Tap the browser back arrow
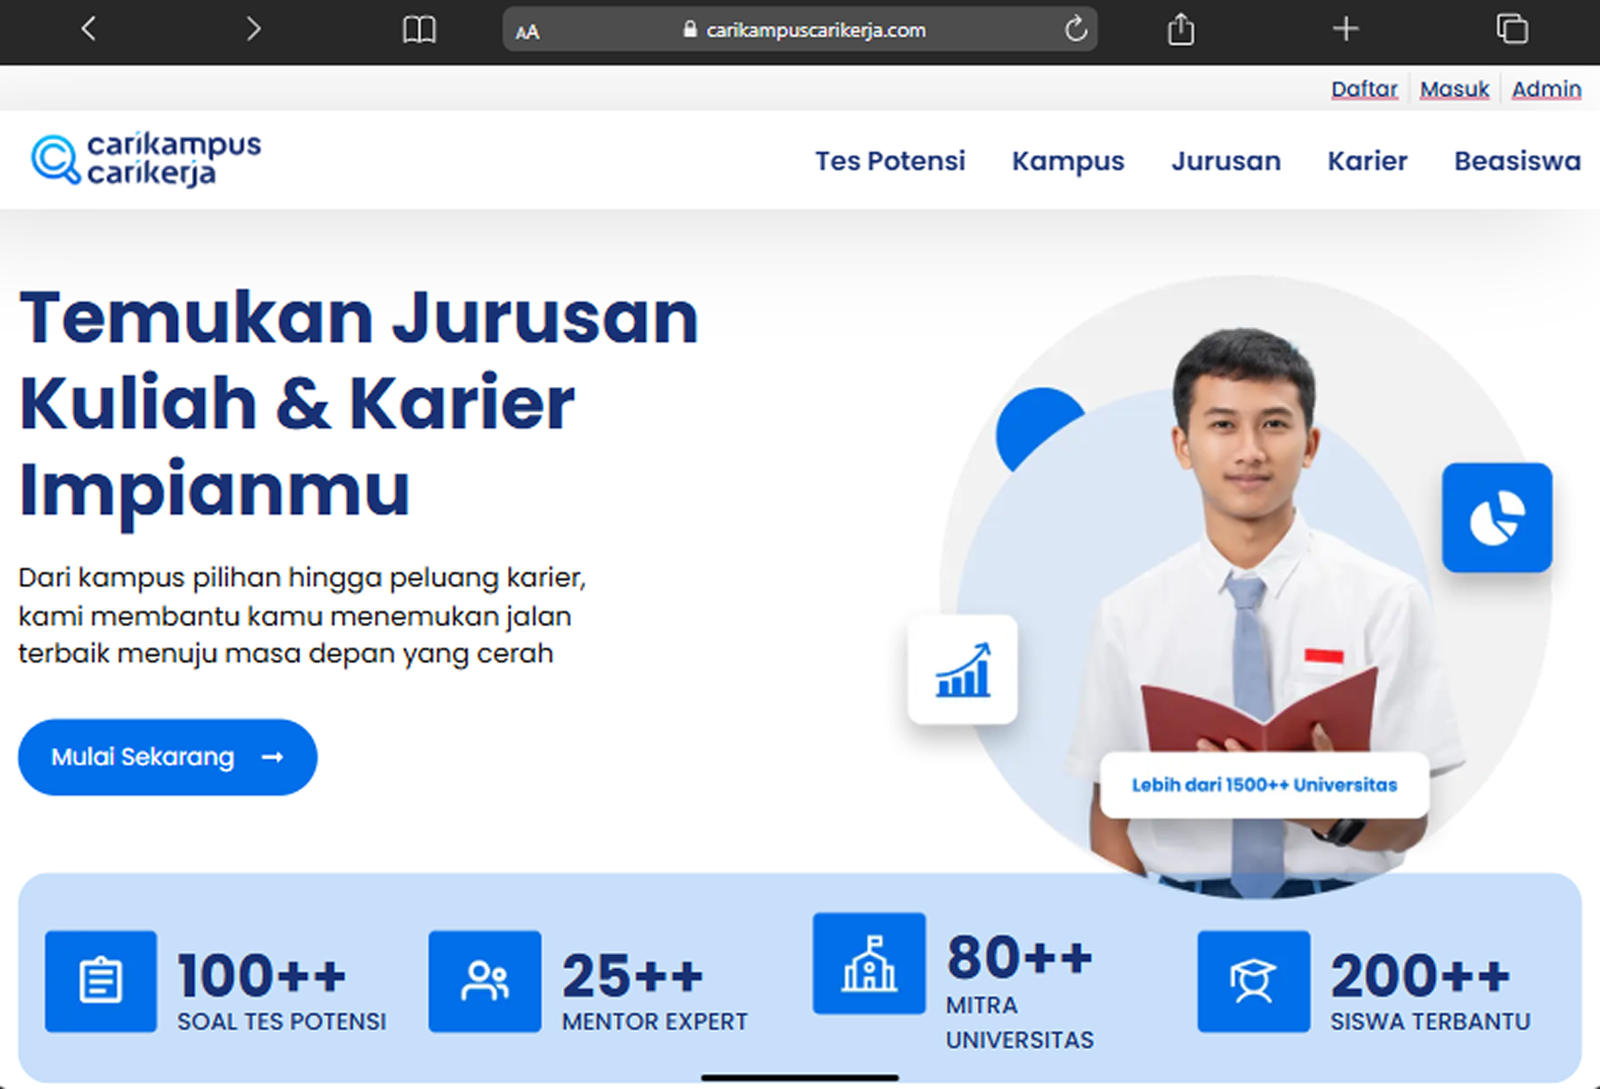The image size is (1600, 1089). [88, 29]
